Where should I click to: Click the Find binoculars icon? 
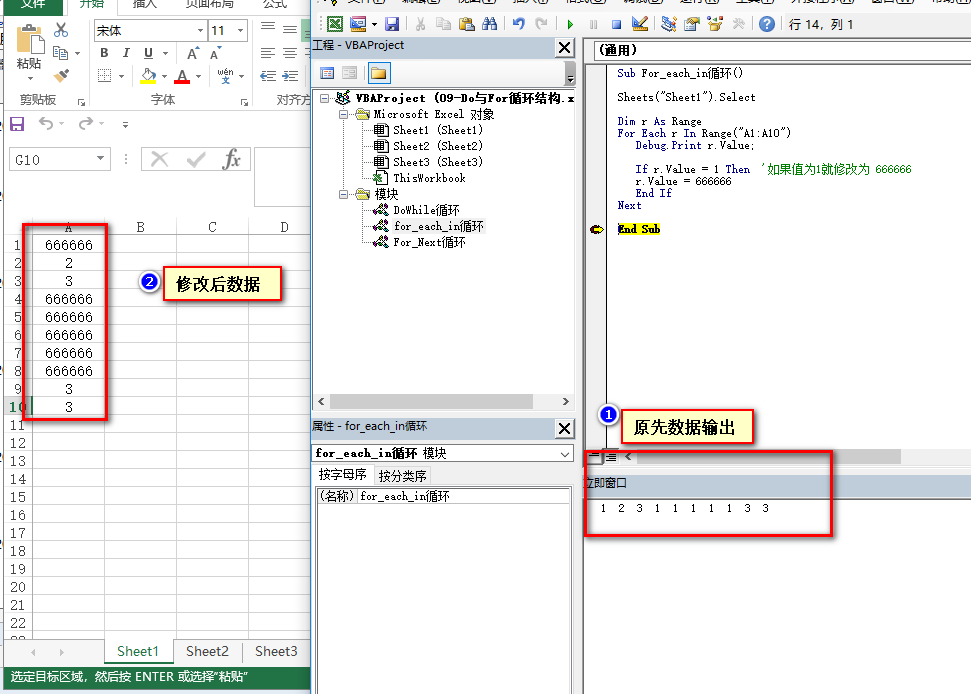(489, 23)
